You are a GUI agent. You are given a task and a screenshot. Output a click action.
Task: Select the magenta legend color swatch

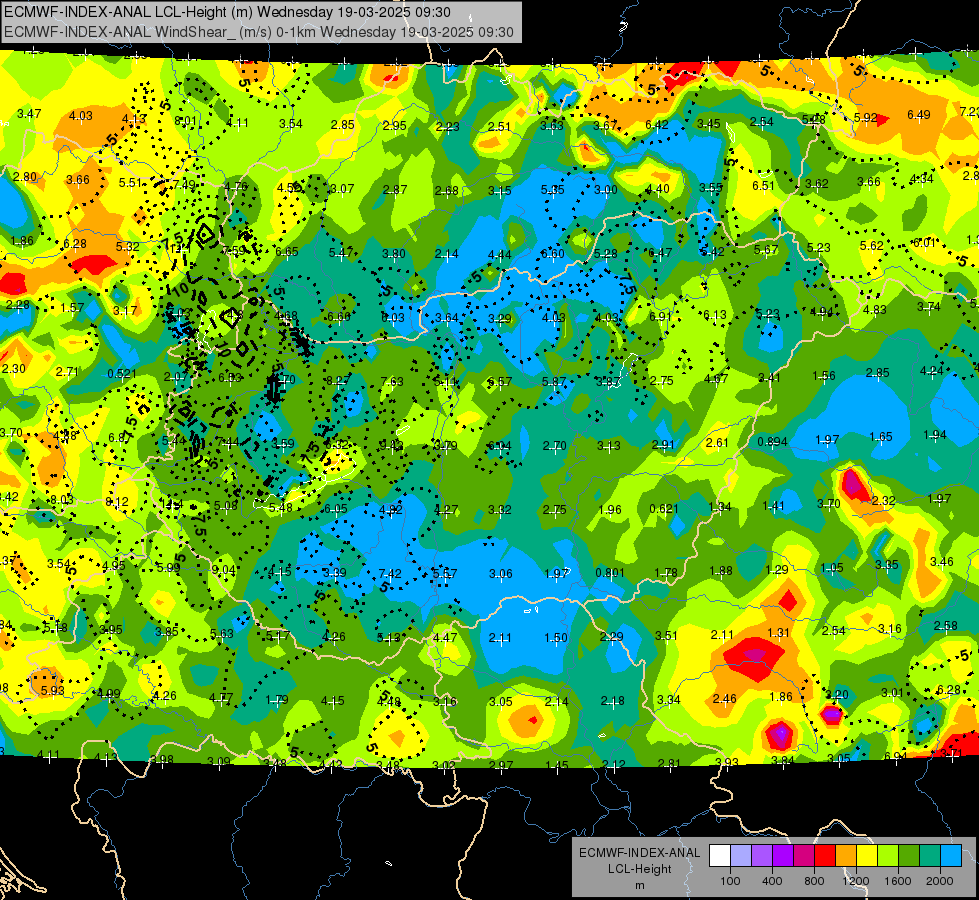(x=804, y=856)
